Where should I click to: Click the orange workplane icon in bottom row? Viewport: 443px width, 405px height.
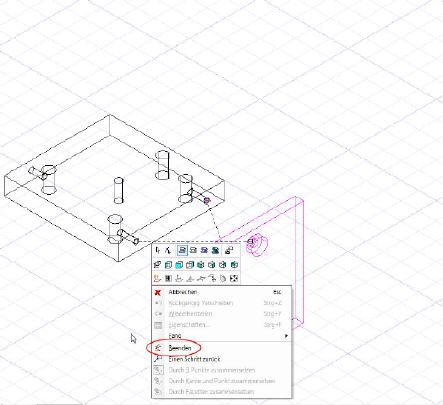(157, 278)
